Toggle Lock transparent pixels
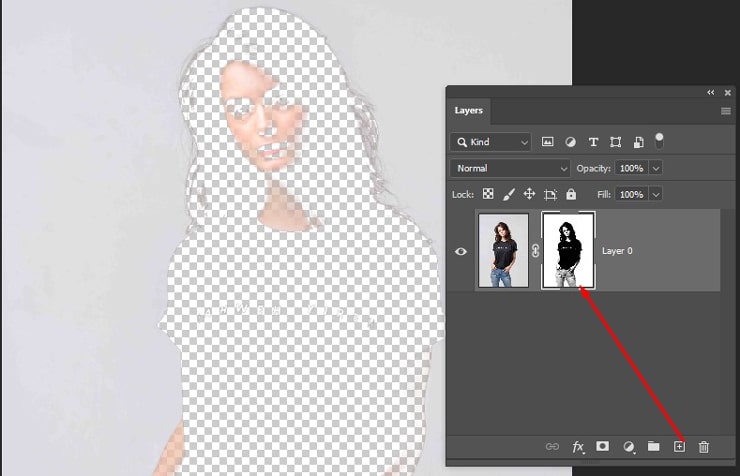Image resolution: width=740 pixels, height=476 pixels. (x=488, y=194)
